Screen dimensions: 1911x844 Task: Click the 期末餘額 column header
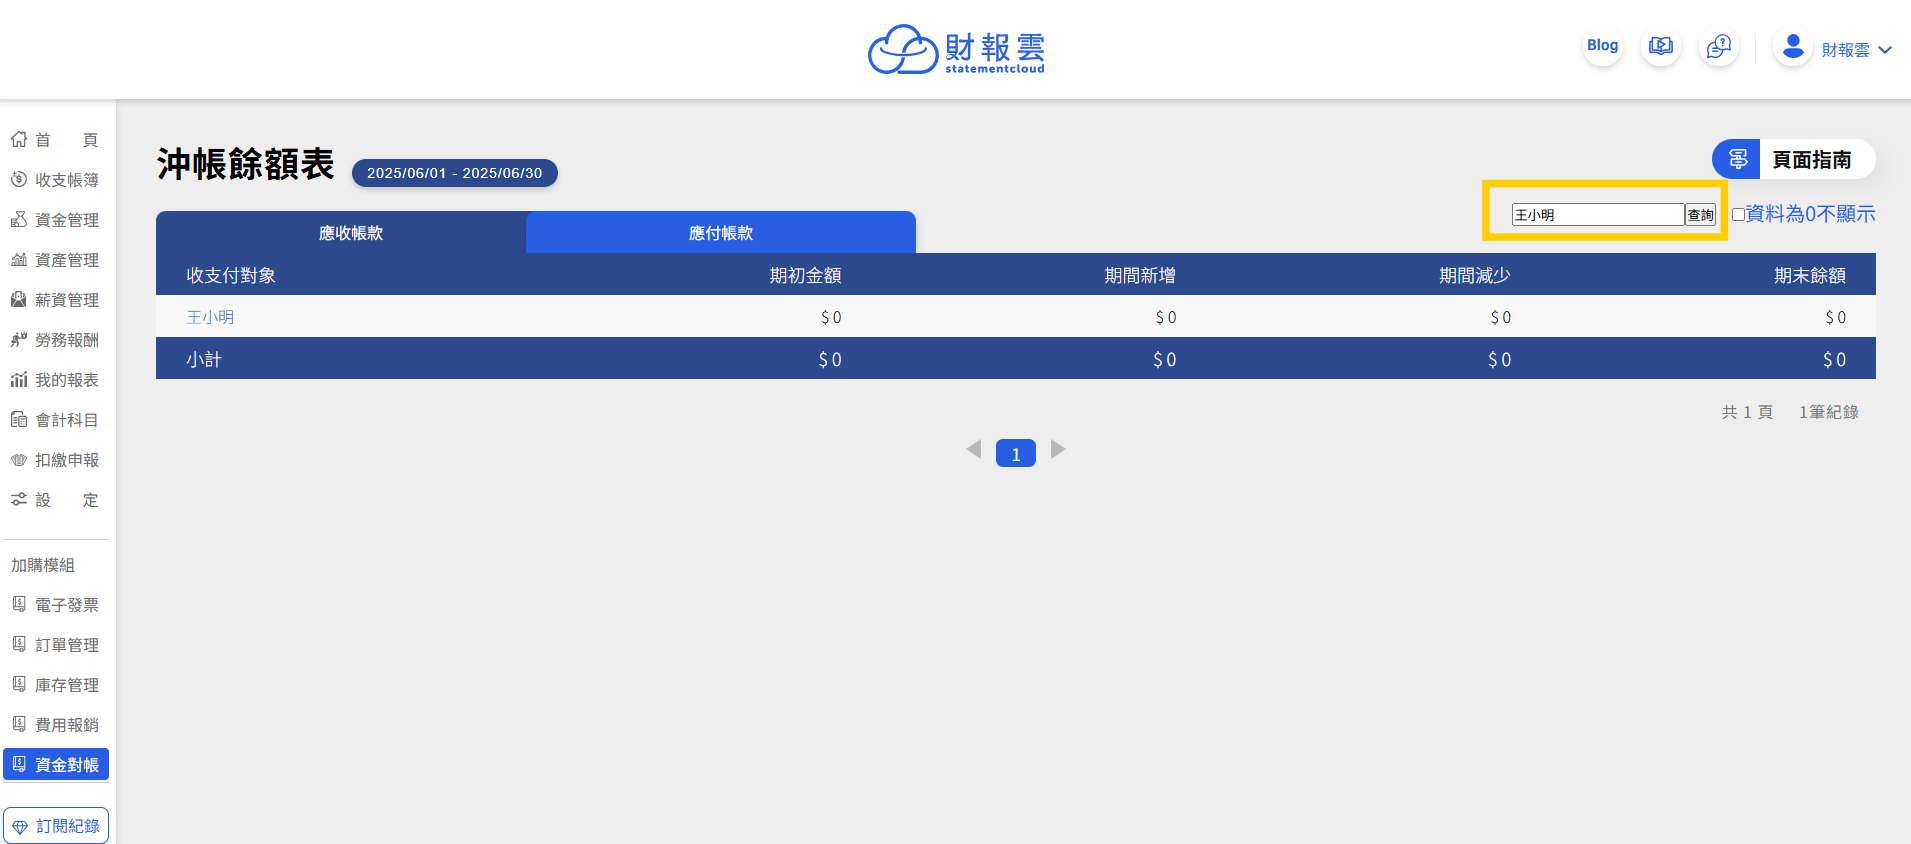click(x=1810, y=275)
